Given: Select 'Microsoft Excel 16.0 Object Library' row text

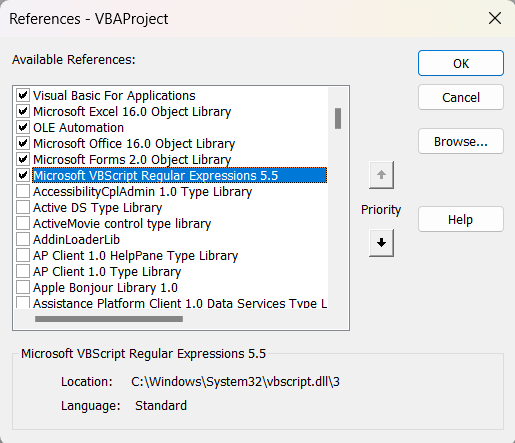Looking at the screenshot, I should 132,112.
